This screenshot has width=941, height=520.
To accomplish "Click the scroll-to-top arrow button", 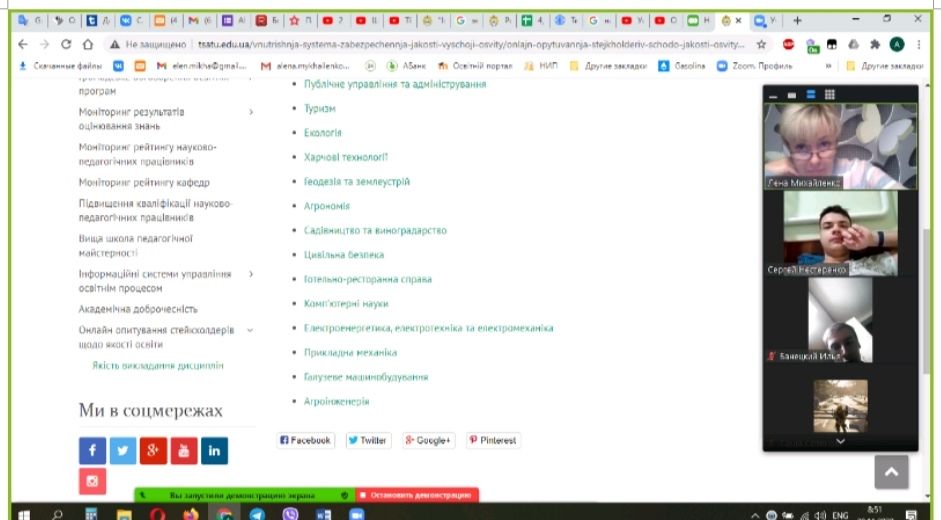I will click(x=891, y=472).
